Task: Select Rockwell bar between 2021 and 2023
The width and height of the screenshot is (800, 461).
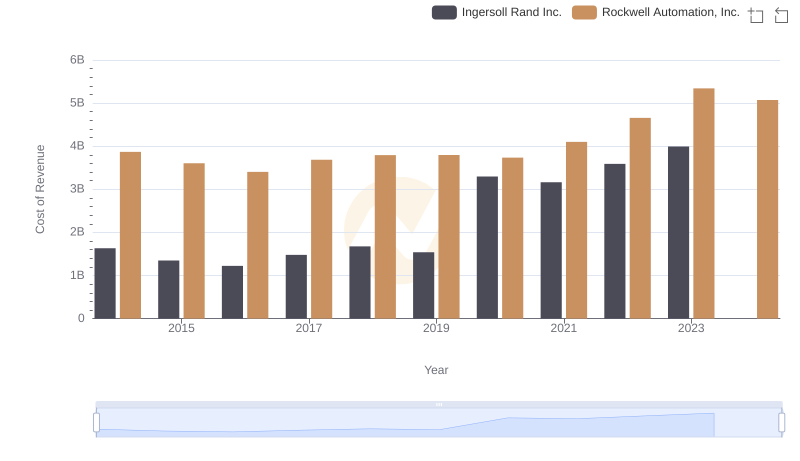Action: coord(640,218)
